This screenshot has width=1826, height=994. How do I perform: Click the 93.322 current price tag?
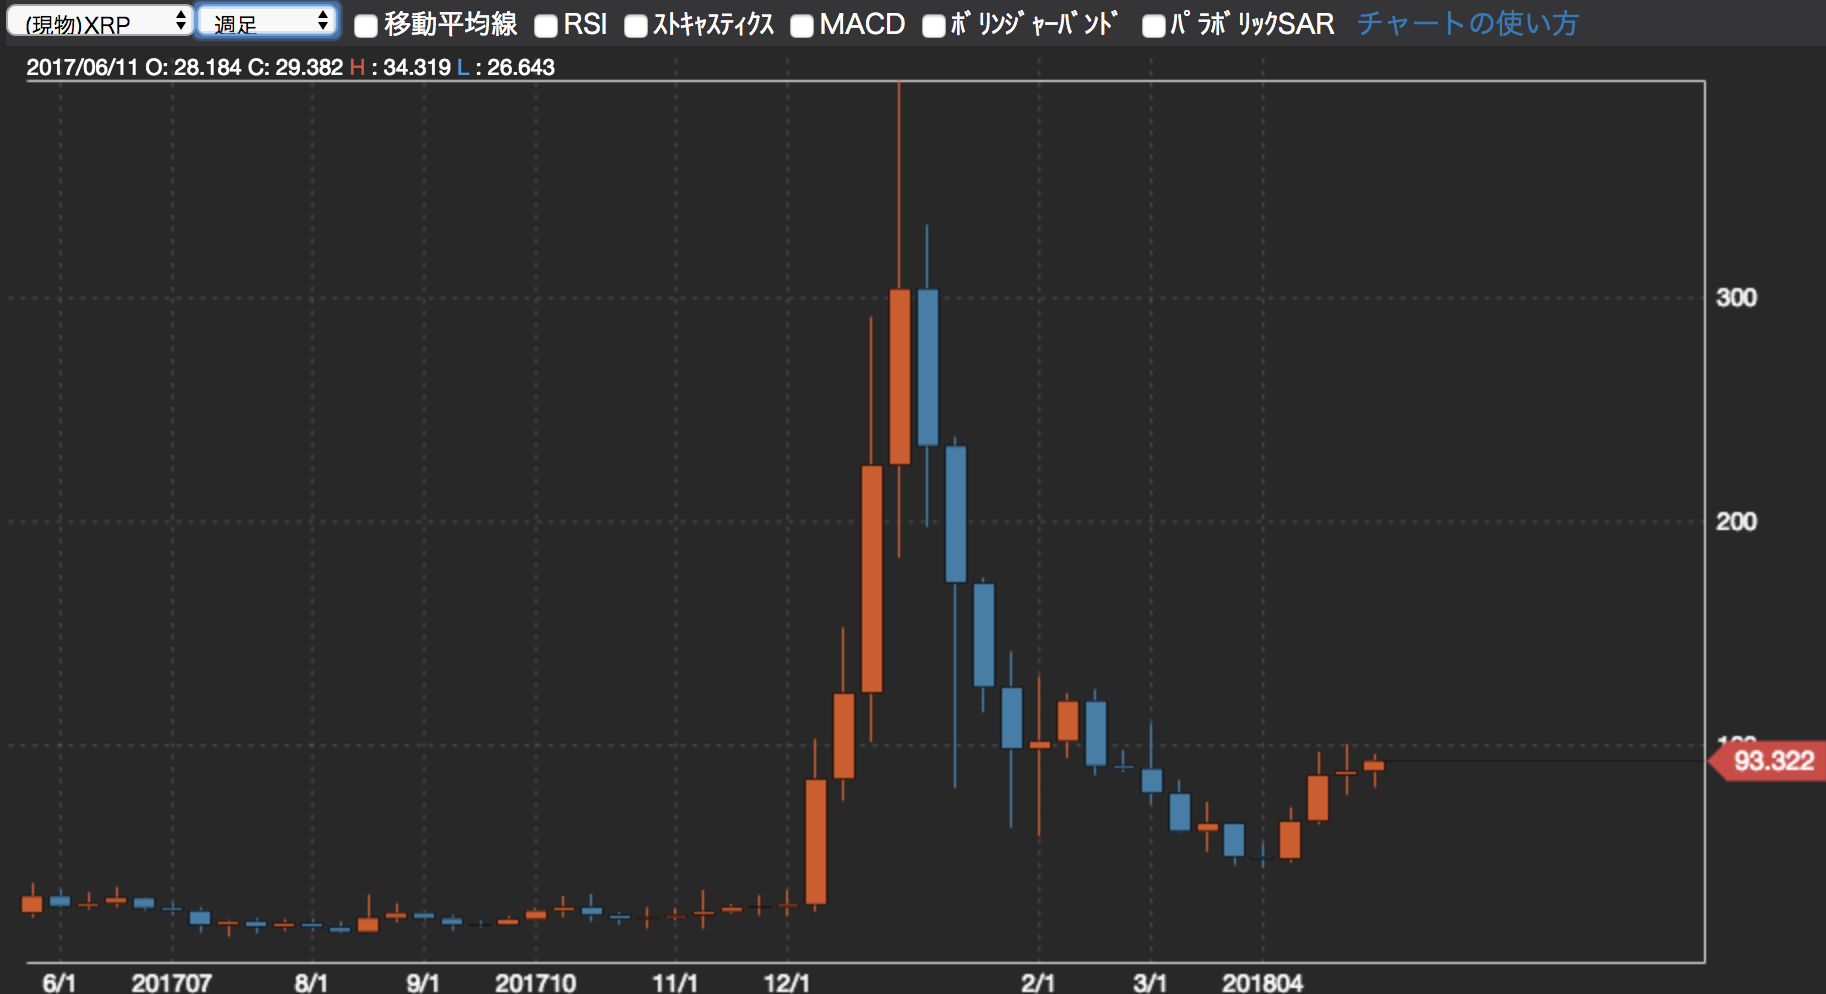tap(1768, 761)
